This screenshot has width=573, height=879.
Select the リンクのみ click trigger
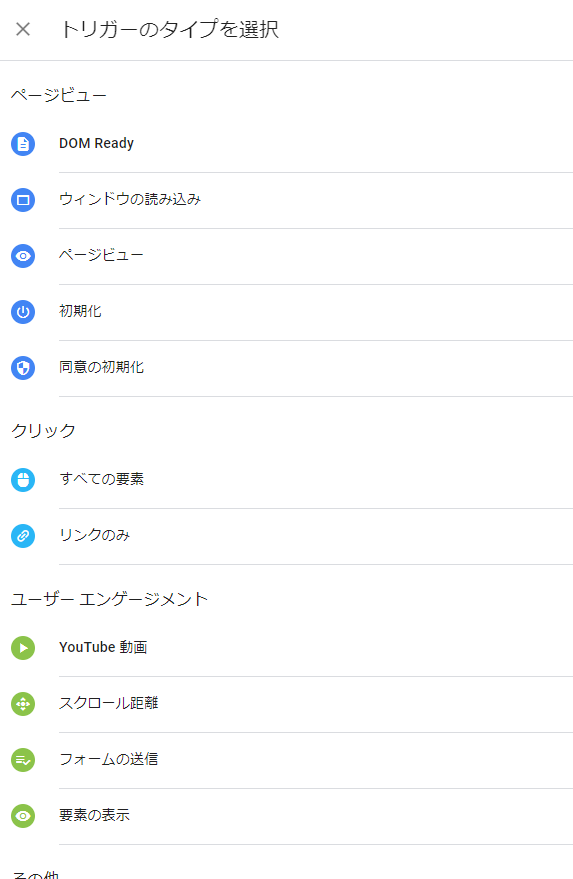click(286, 536)
